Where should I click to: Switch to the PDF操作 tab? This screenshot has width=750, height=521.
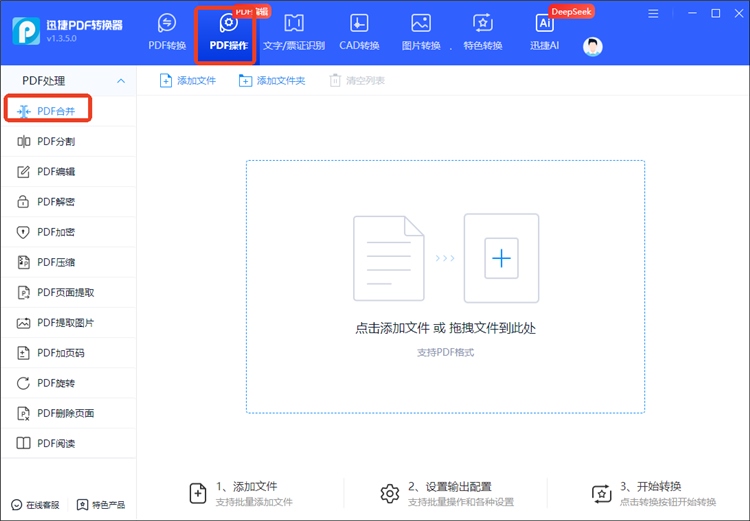click(228, 32)
